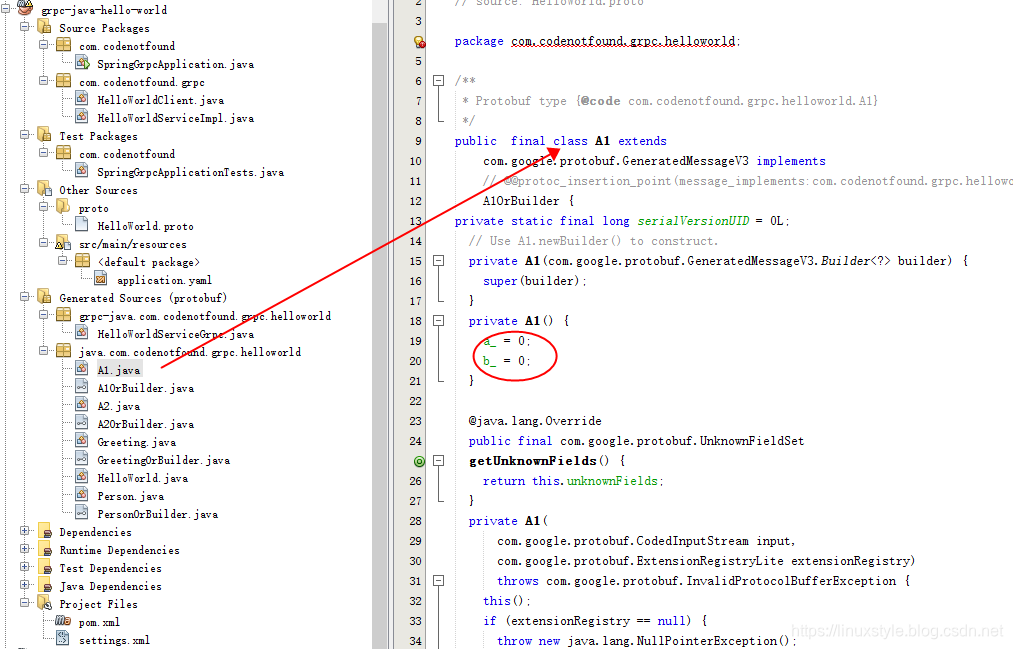
Task: Collapse the Source Packages node
Action: [25, 26]
